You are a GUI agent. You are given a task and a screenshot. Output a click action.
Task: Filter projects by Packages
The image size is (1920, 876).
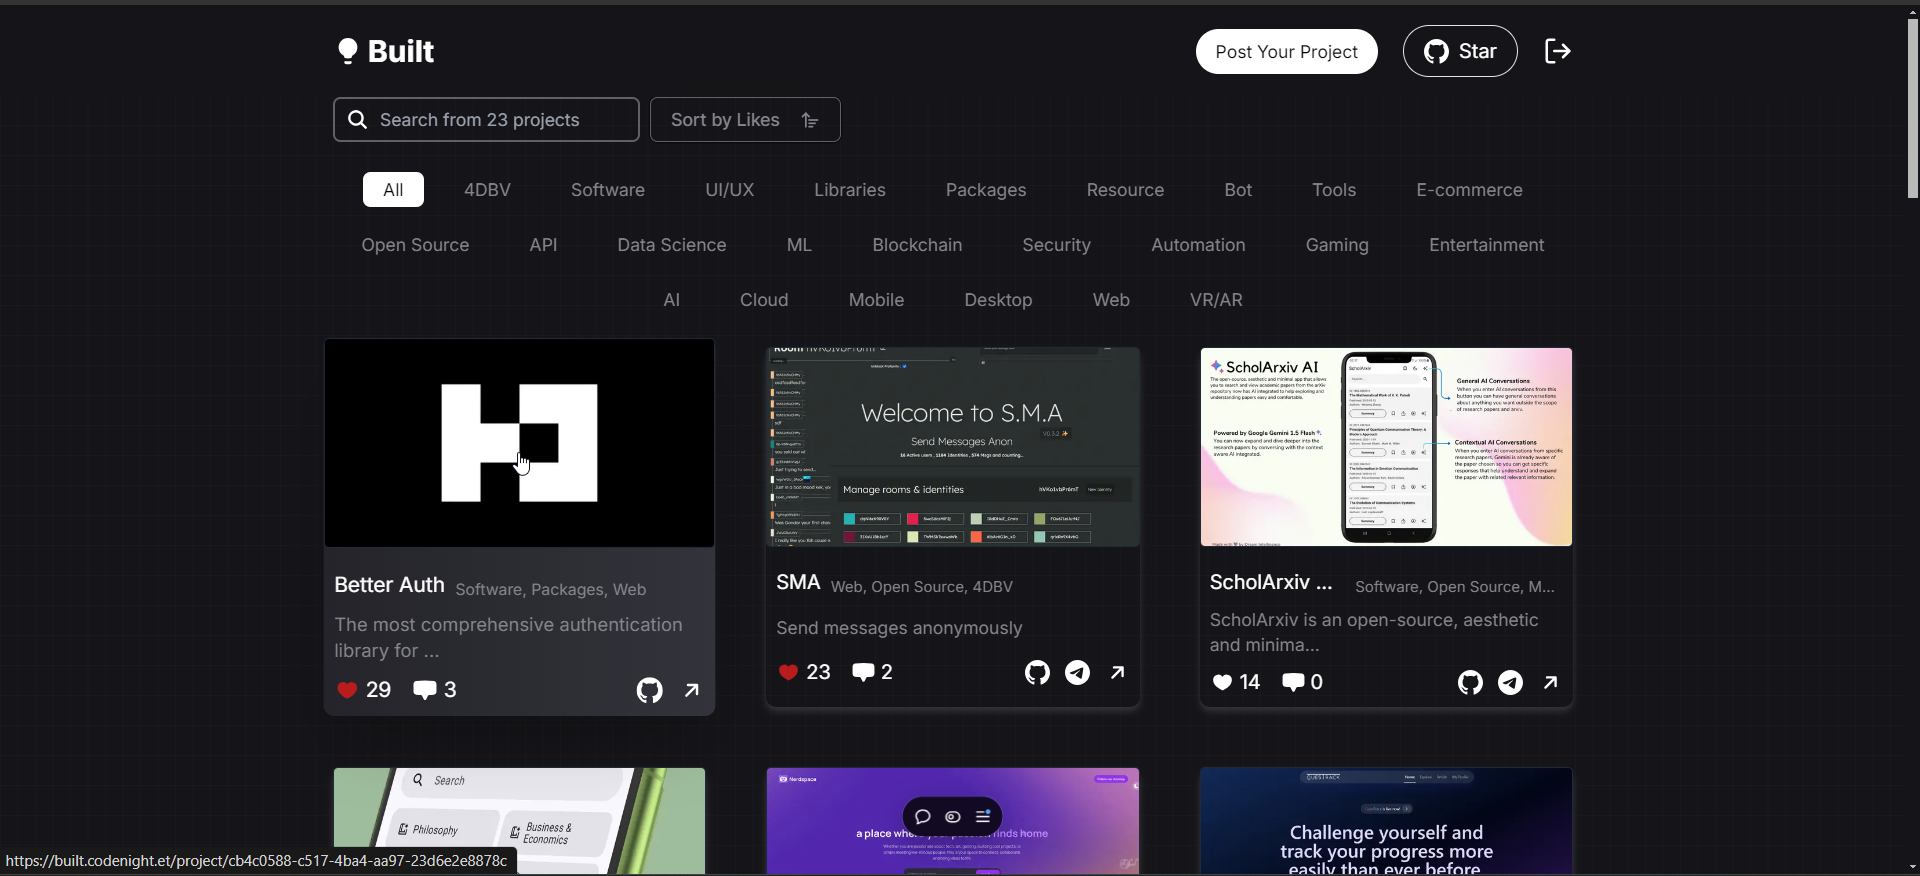pyautogui.click(x=986, y=190)
